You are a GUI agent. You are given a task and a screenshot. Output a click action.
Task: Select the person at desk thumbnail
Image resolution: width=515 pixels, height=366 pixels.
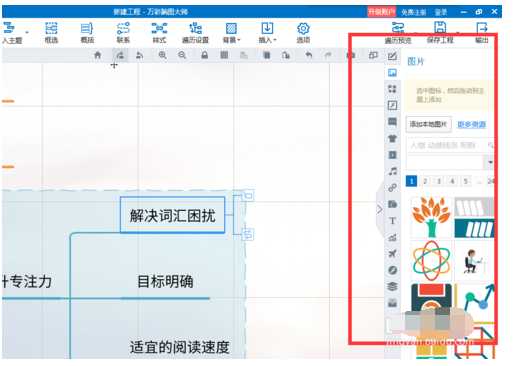pos(474,261)
